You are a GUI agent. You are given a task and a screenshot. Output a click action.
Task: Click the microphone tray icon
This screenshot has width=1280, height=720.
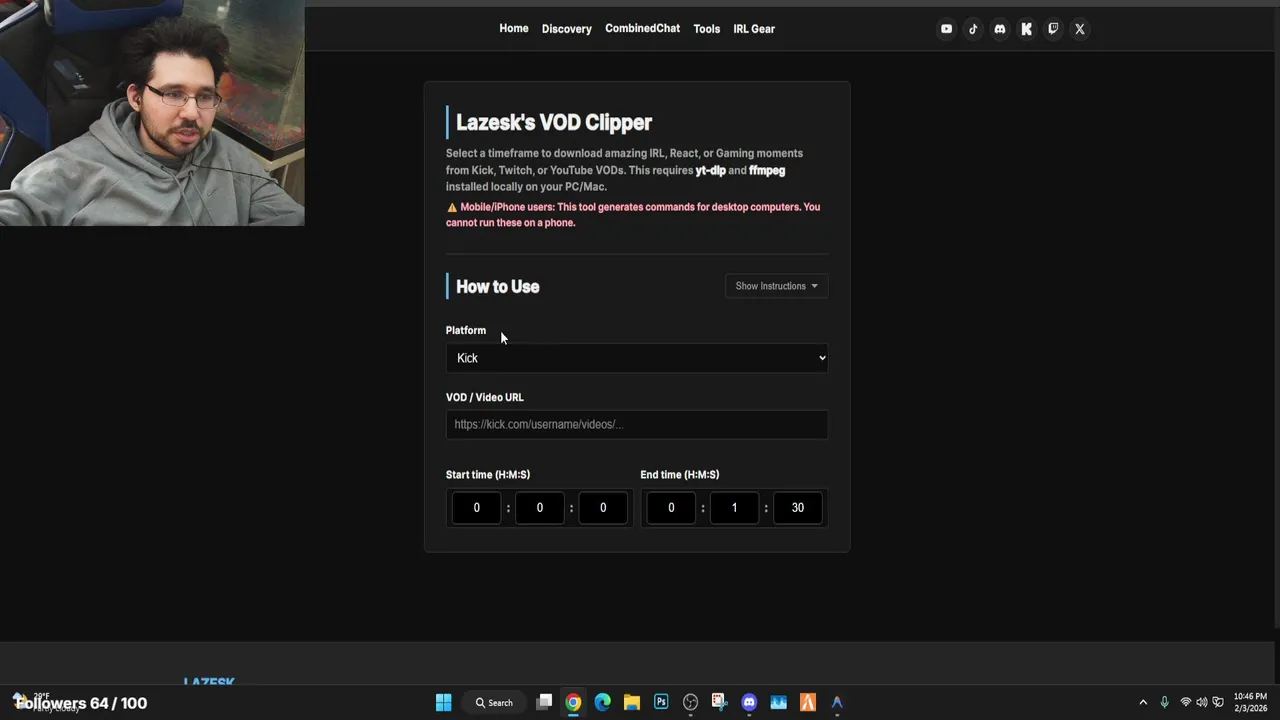pos(1164,702)
